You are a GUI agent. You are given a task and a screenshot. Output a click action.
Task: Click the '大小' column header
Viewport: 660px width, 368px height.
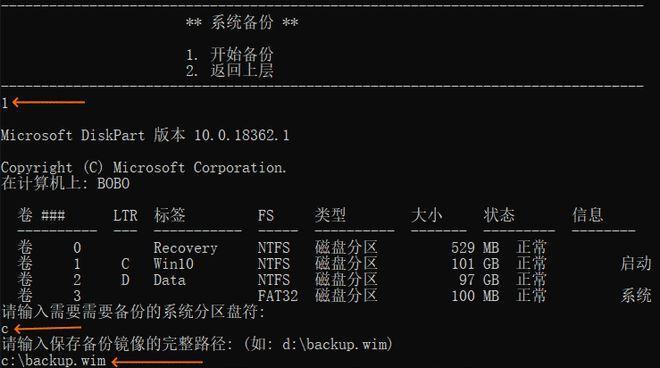[426, 215]
